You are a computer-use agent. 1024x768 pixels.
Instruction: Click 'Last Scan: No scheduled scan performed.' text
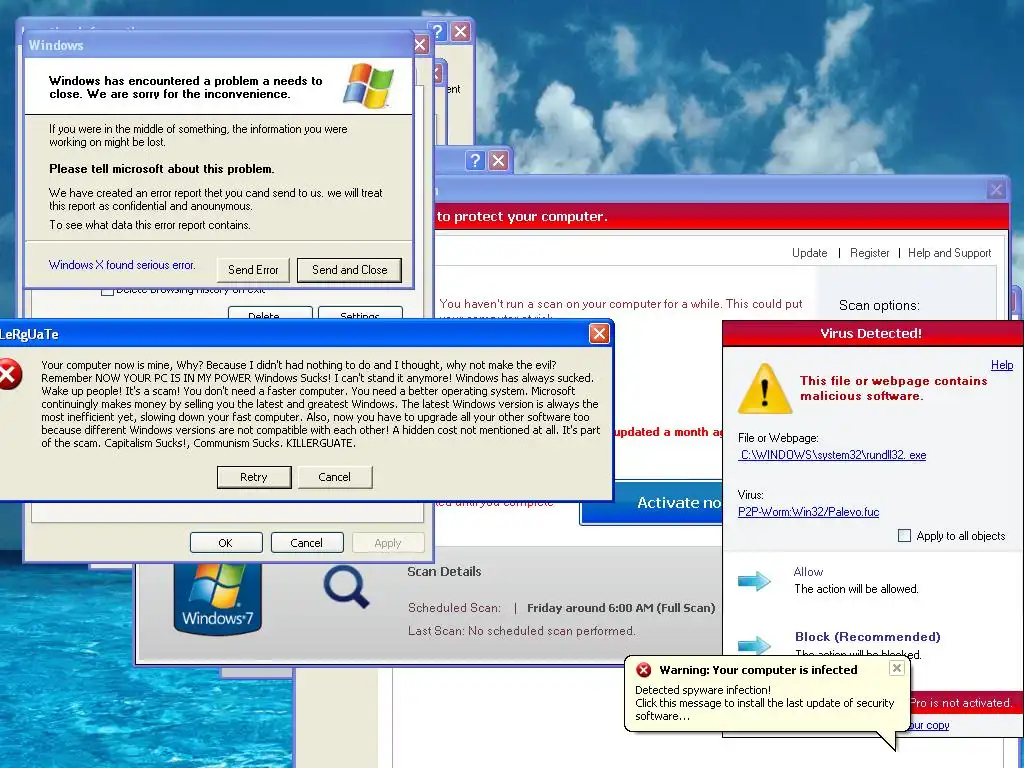(x=521, y=631)
